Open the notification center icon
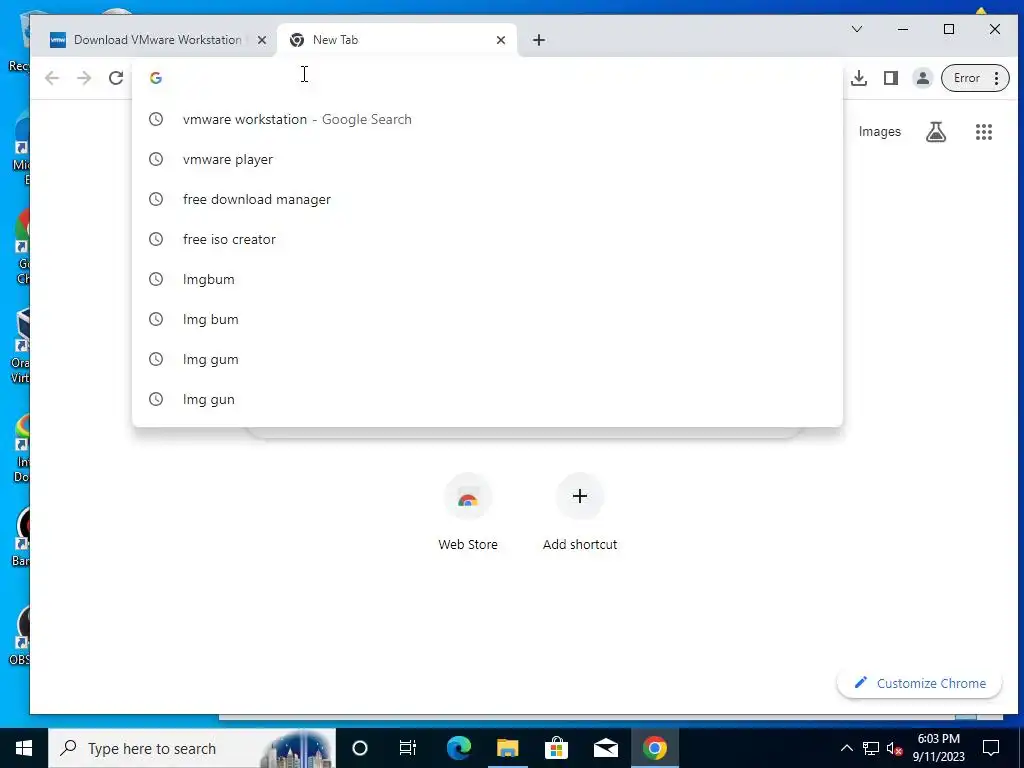Viewport: 1024px width, 768px height. point(991,748)
